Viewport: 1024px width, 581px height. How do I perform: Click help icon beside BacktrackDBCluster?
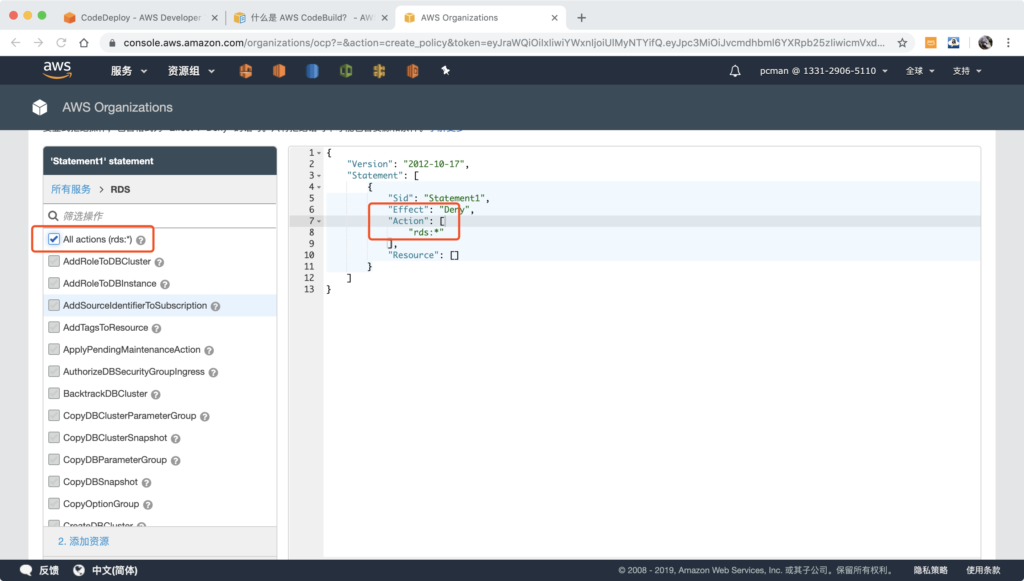point(155,394)
